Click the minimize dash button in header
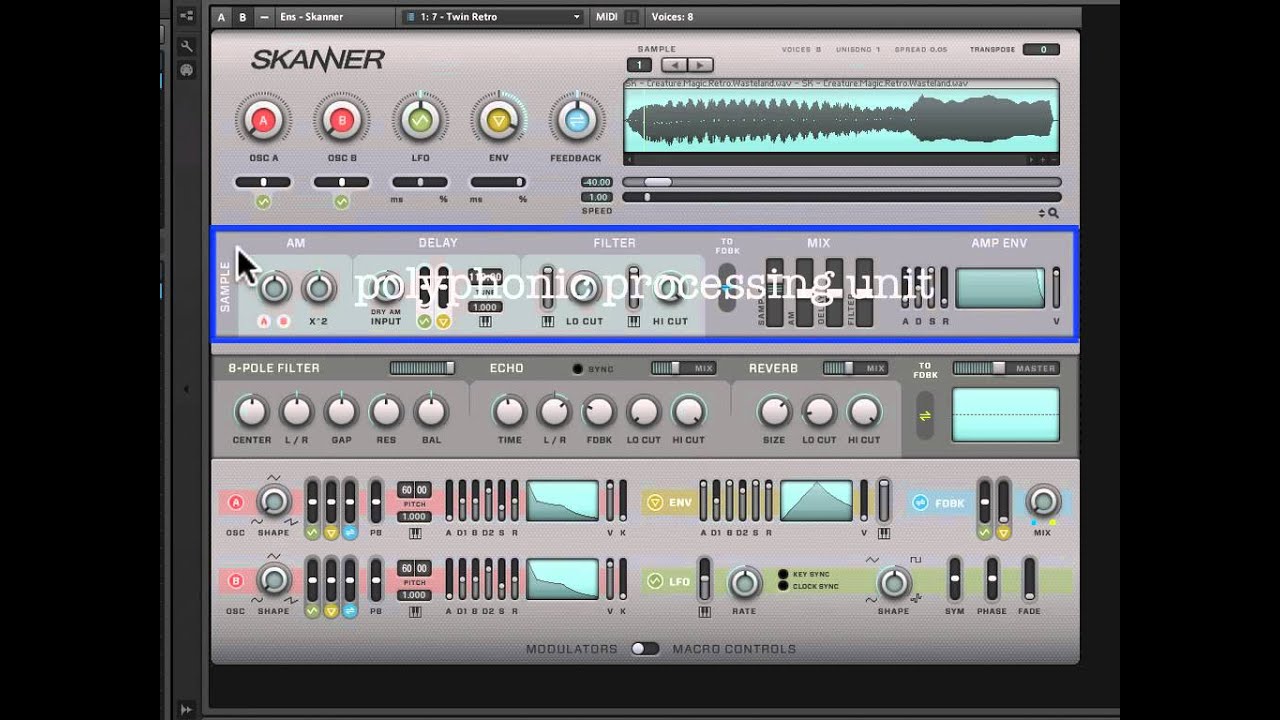Viewport: 1280px width, 720px height. click(264, 17)
